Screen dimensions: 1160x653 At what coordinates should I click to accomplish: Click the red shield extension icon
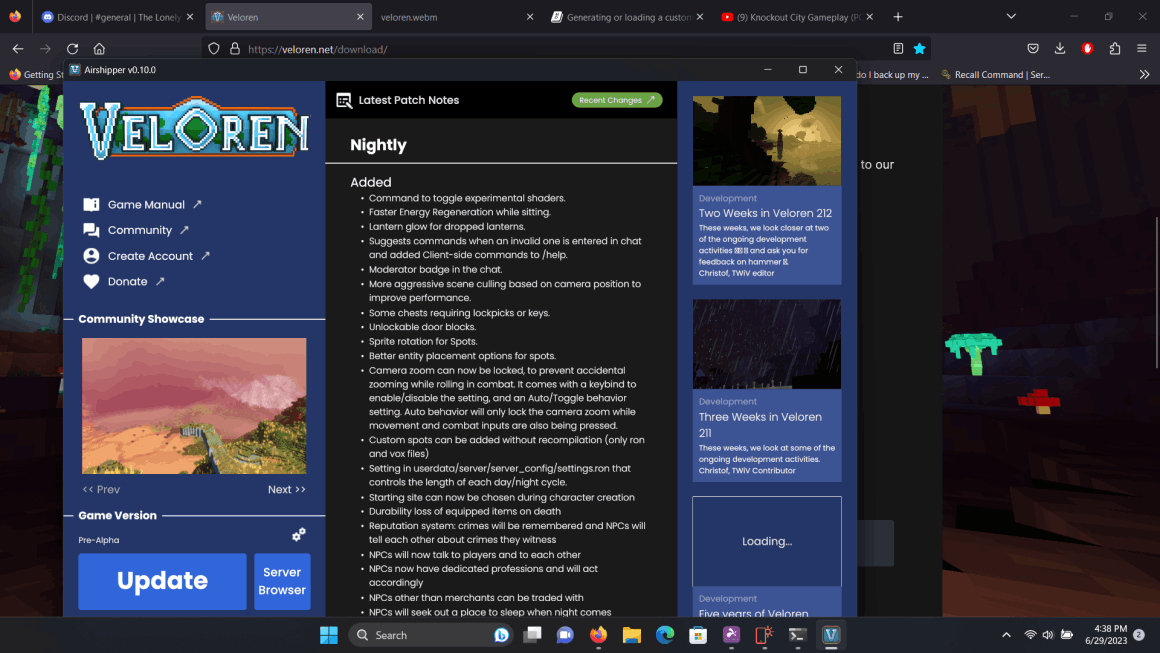[1088, 49]
